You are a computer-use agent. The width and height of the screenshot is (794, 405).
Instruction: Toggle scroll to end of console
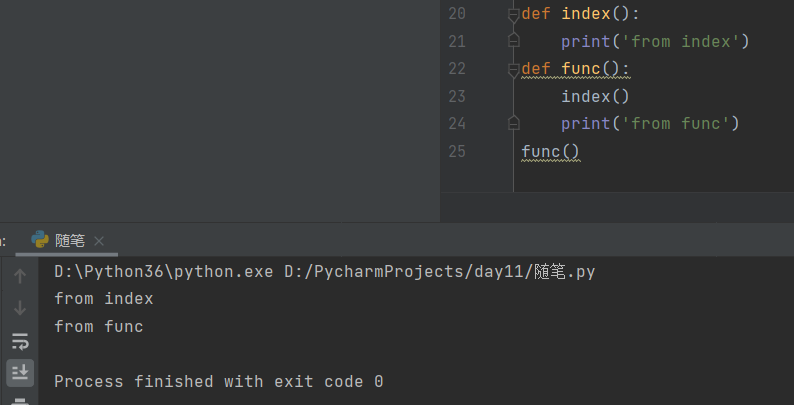click(20, 372)
